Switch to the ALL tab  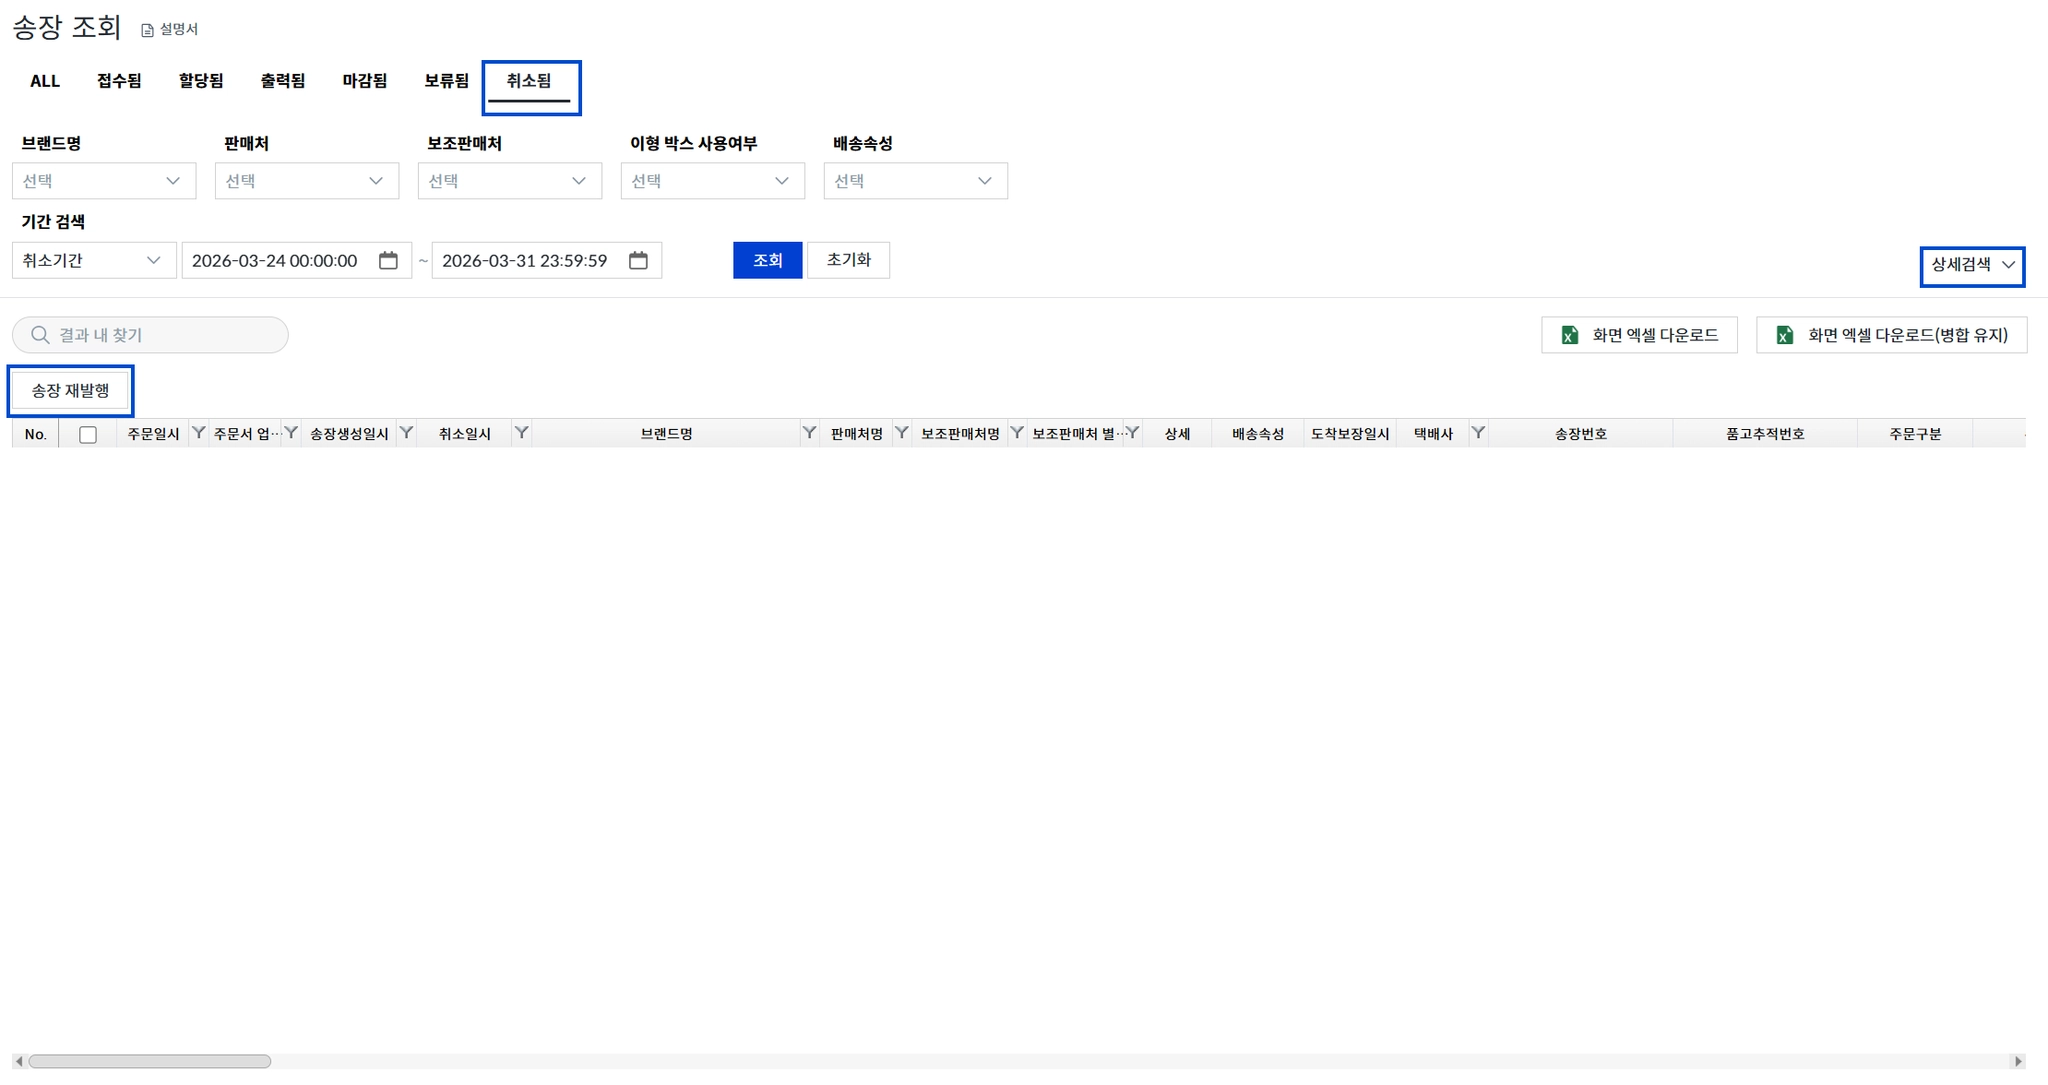[45, 81]
